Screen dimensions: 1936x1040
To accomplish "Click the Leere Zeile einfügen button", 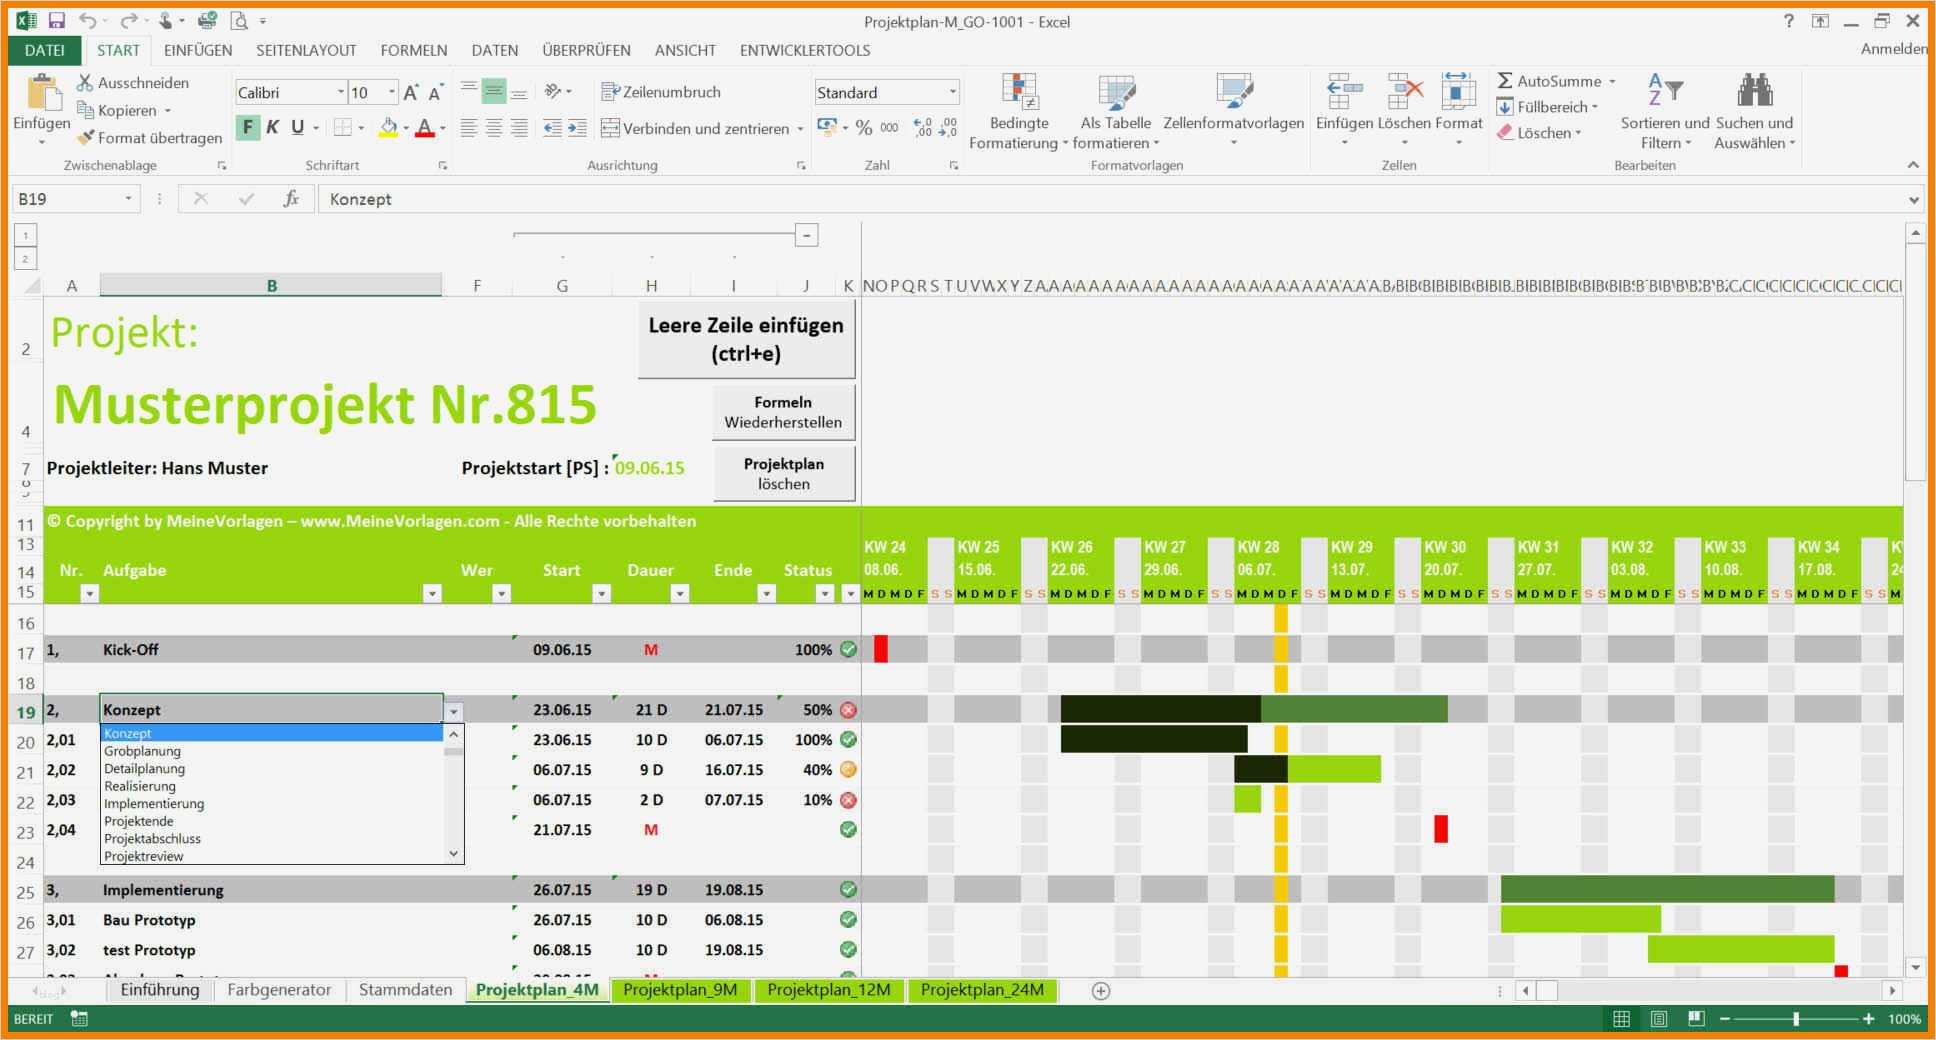I will point(745,338).
